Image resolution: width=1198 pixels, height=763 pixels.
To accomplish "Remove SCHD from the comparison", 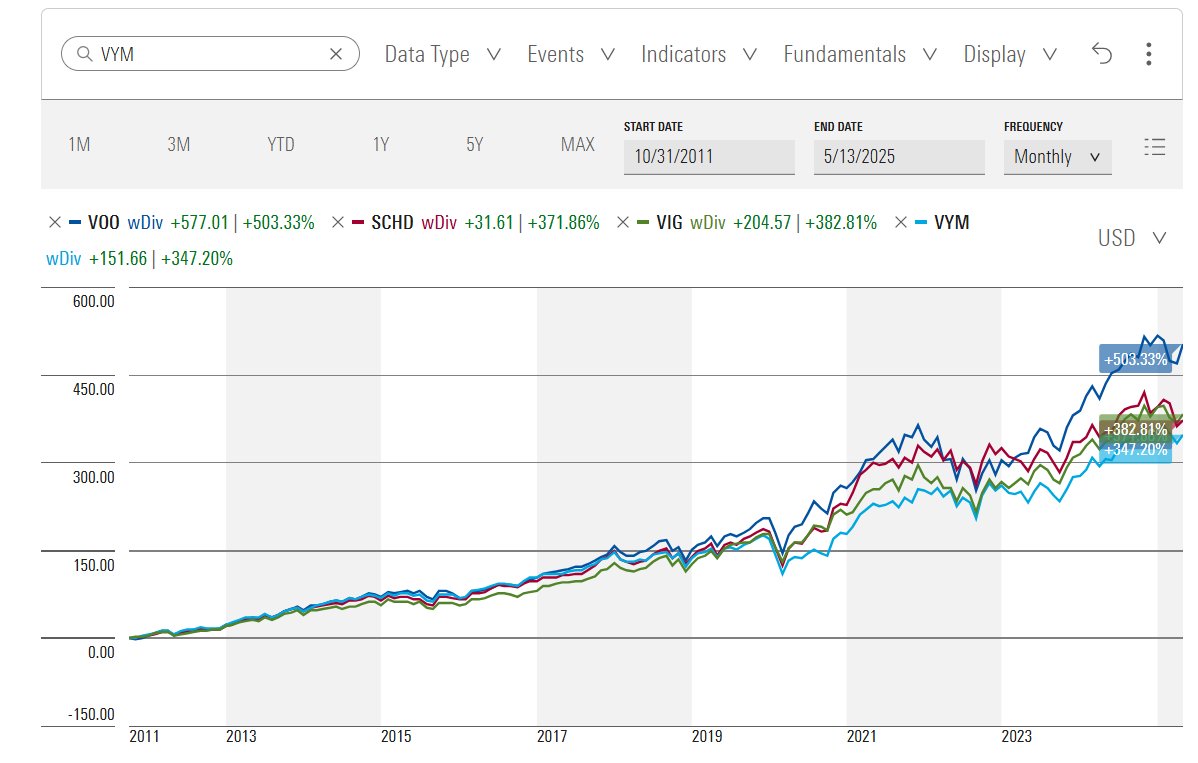I will (x=338, y=222).
